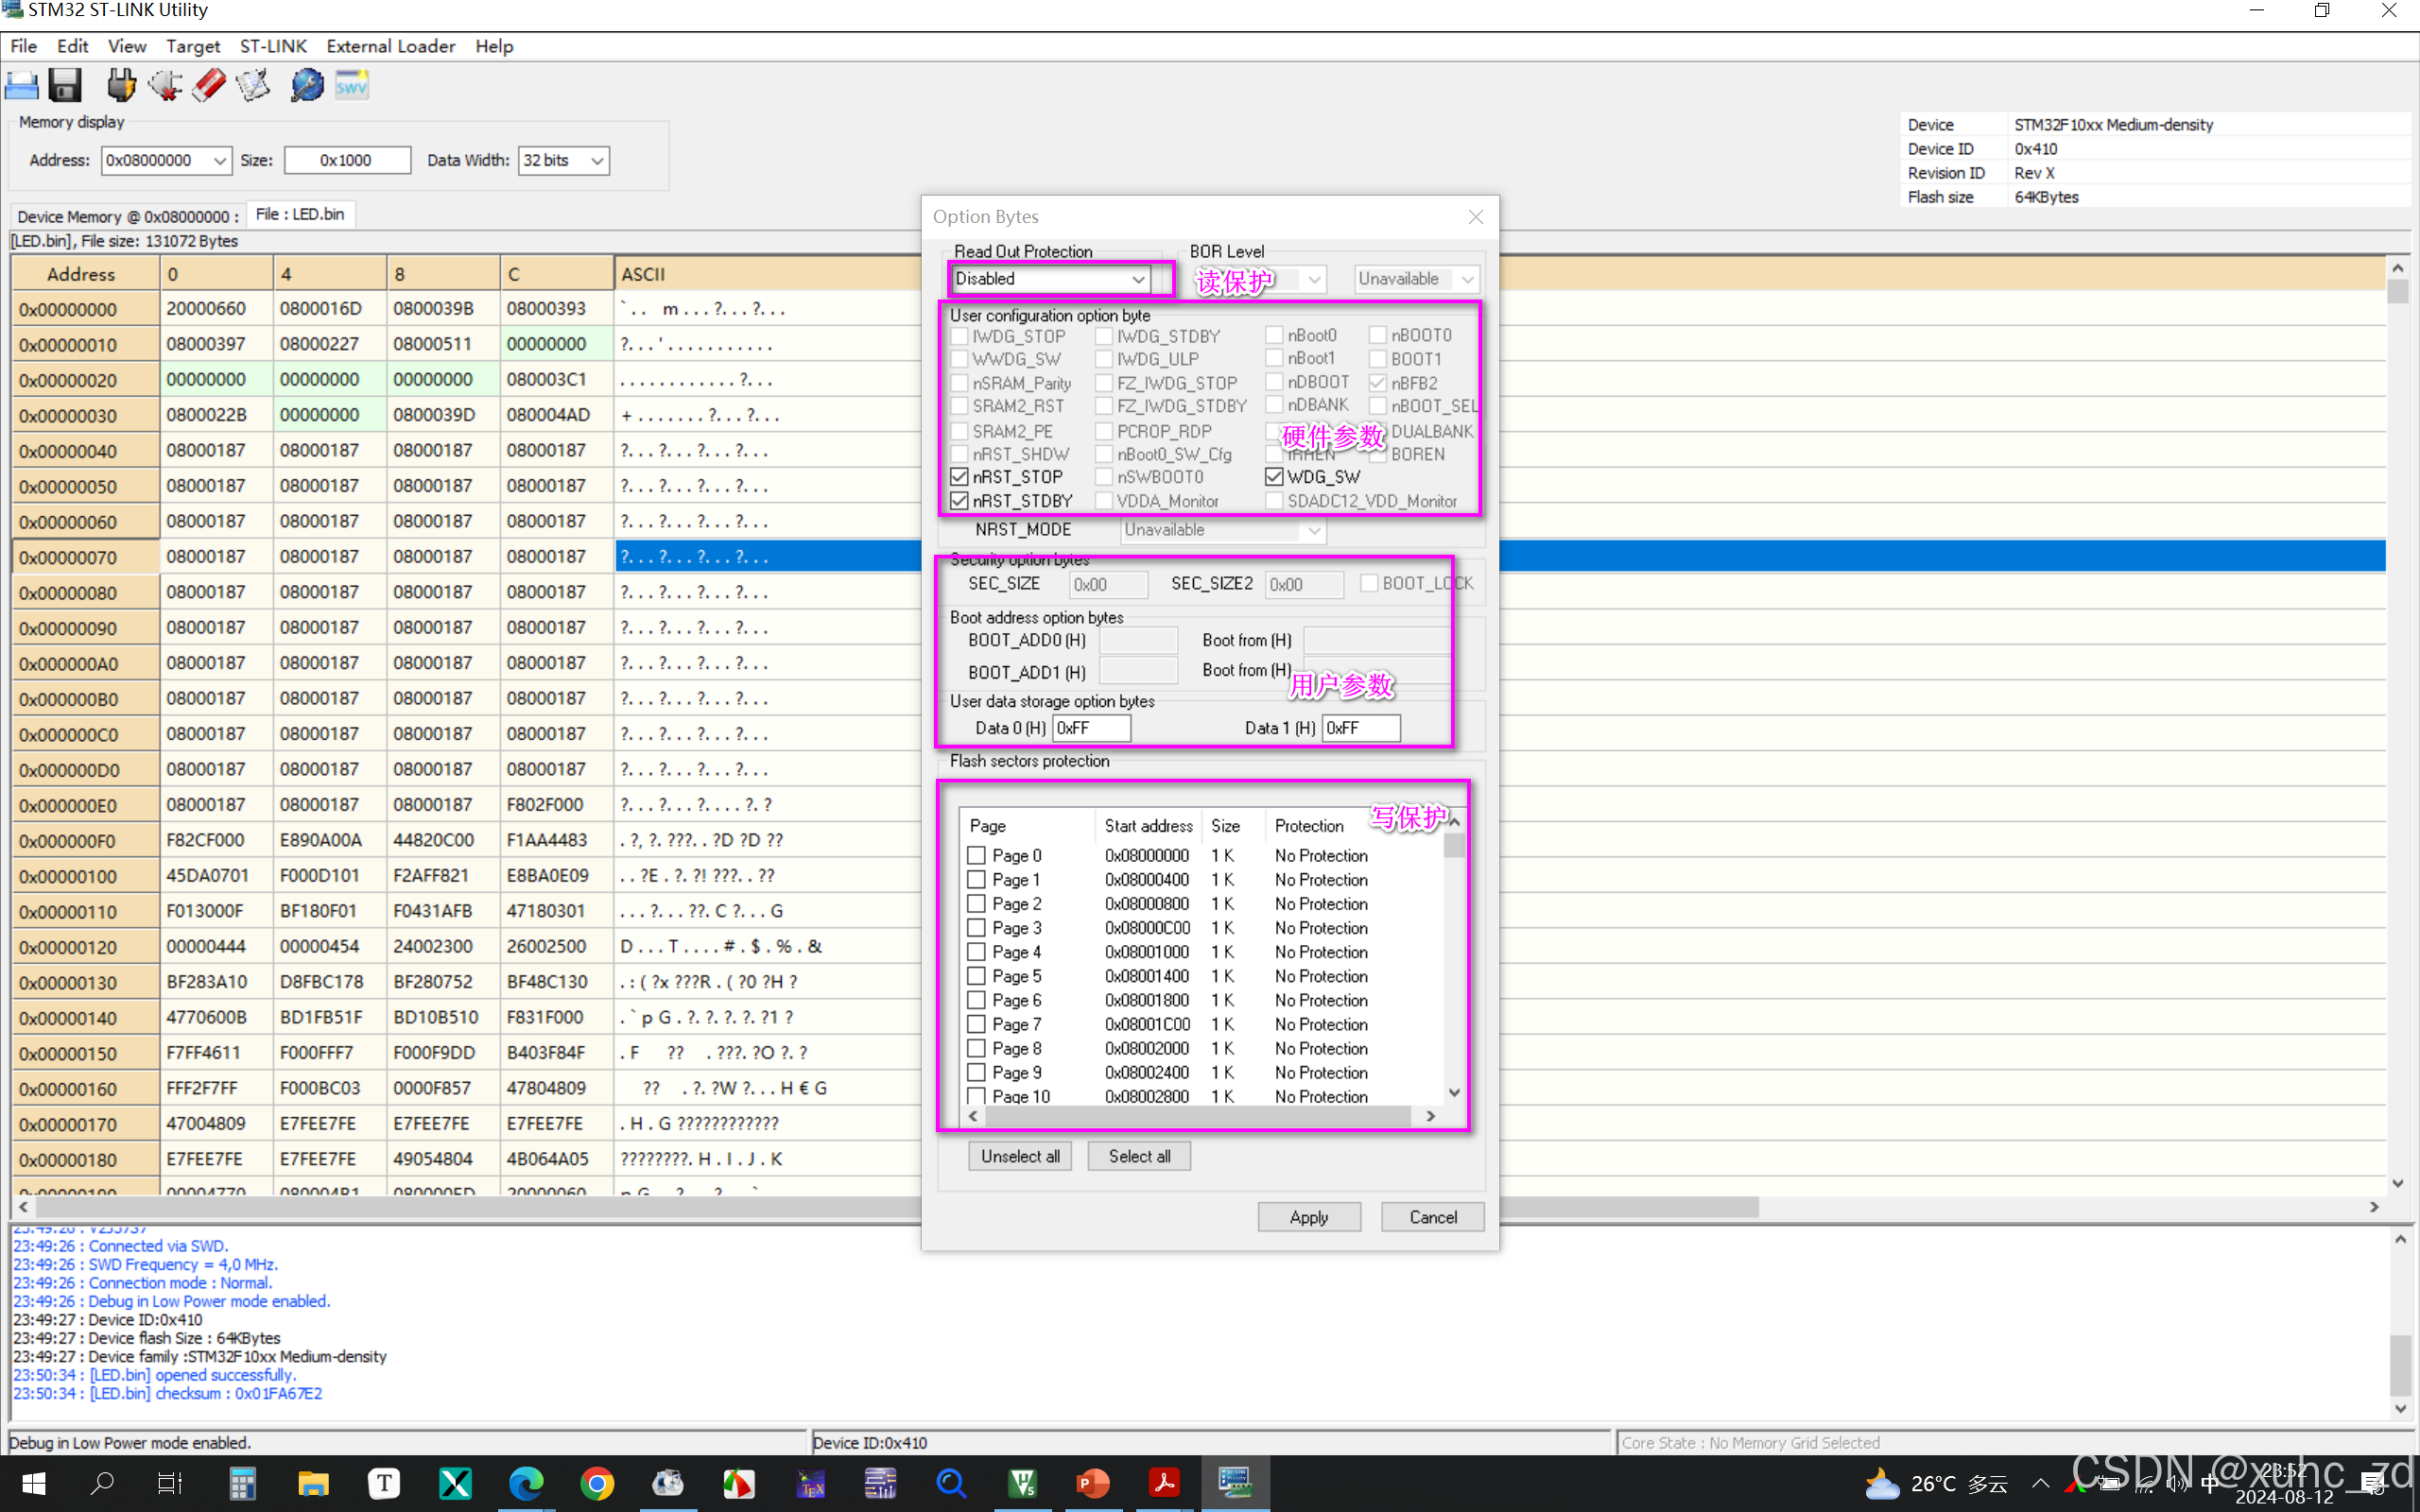Check Page 0 flash sector protection
The height and width of the screenshot is (1512, 2420).
977,855
